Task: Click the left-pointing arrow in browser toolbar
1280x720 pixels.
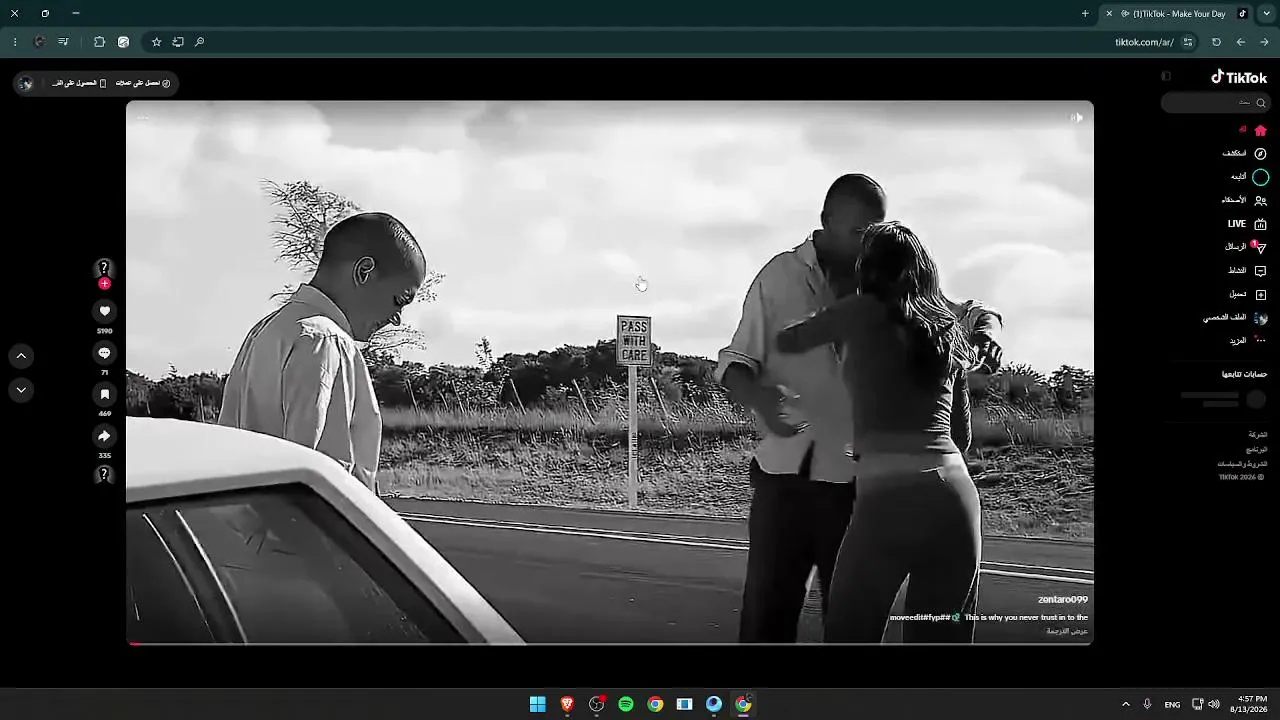Action: [x=1240, y=42]
